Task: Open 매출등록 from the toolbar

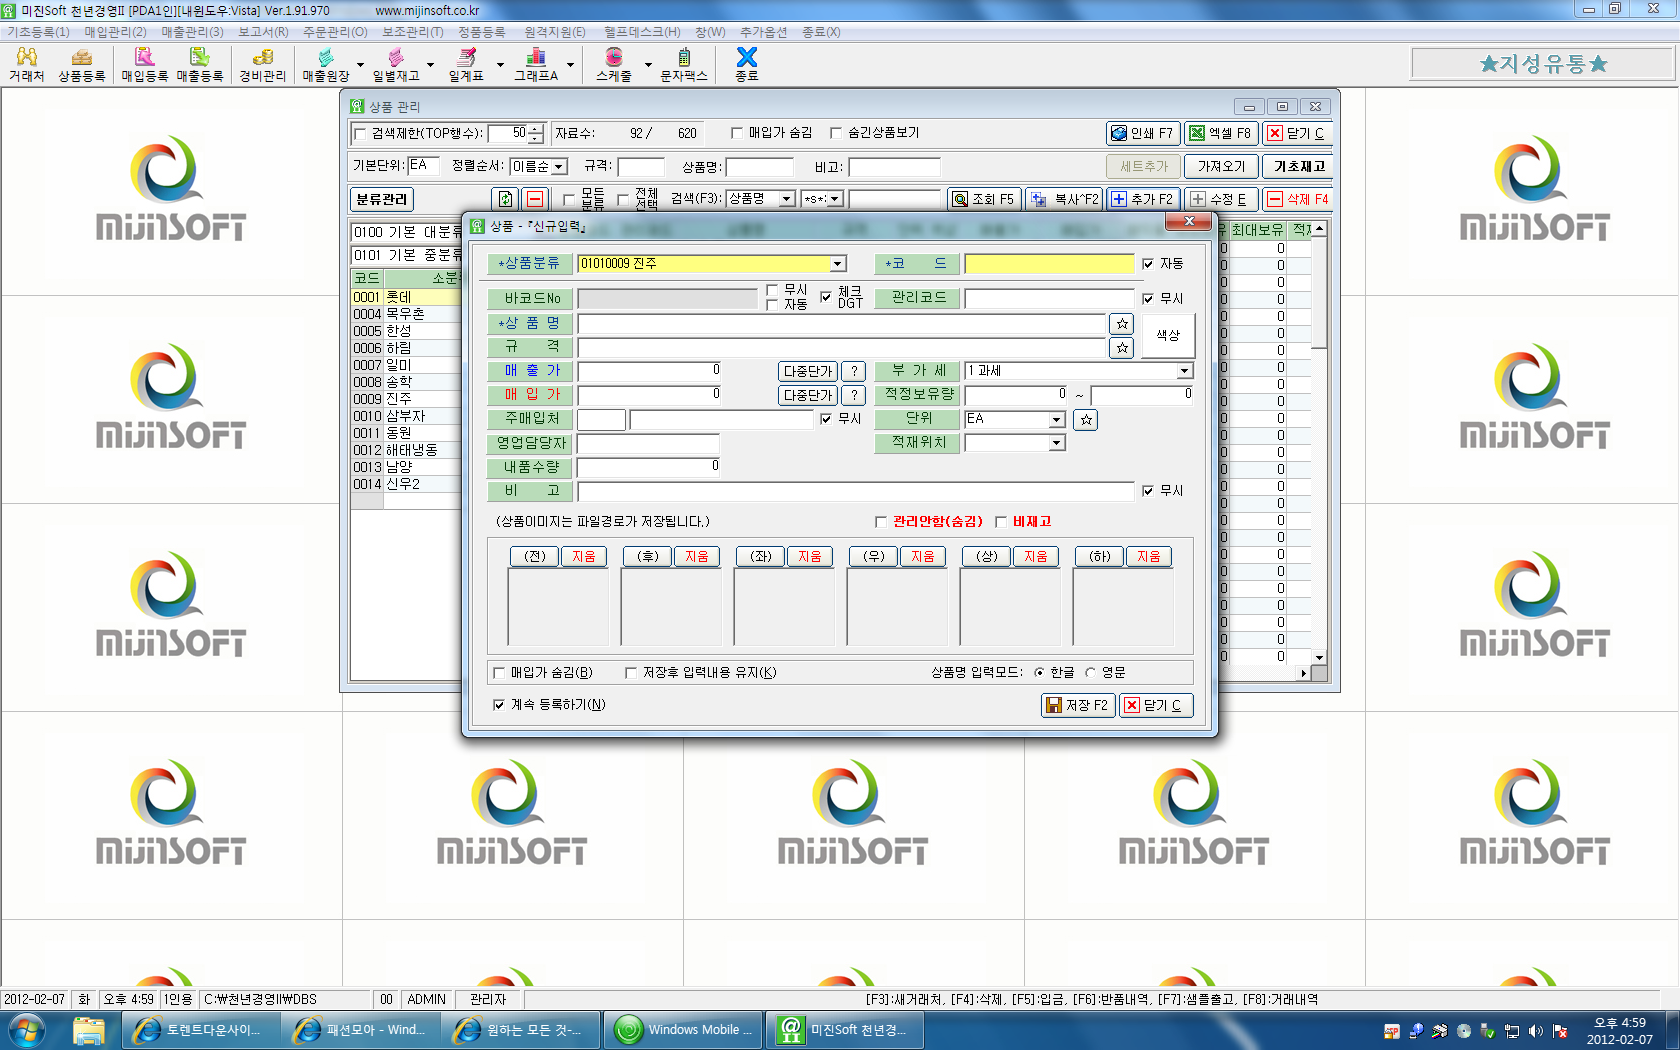Action: pyautogui.click(x=200, y=64)
